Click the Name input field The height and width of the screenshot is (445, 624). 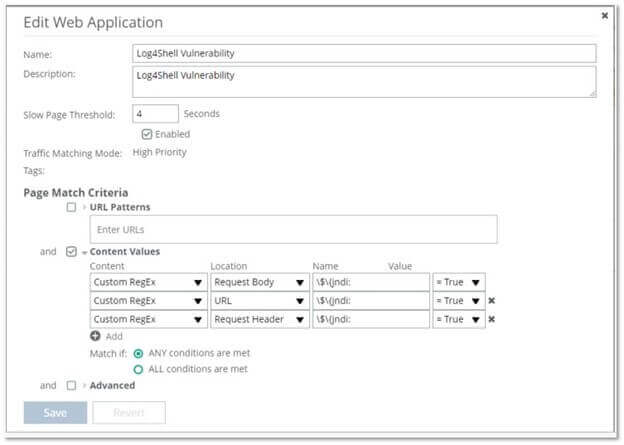click(x=364, y=53)
